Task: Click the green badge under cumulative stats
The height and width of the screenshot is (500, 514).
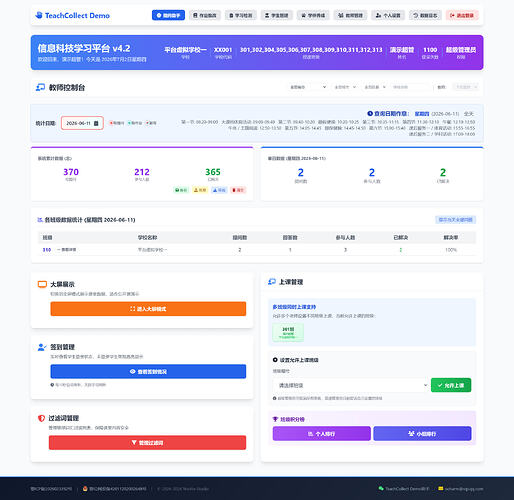Action: pos(181,190)
